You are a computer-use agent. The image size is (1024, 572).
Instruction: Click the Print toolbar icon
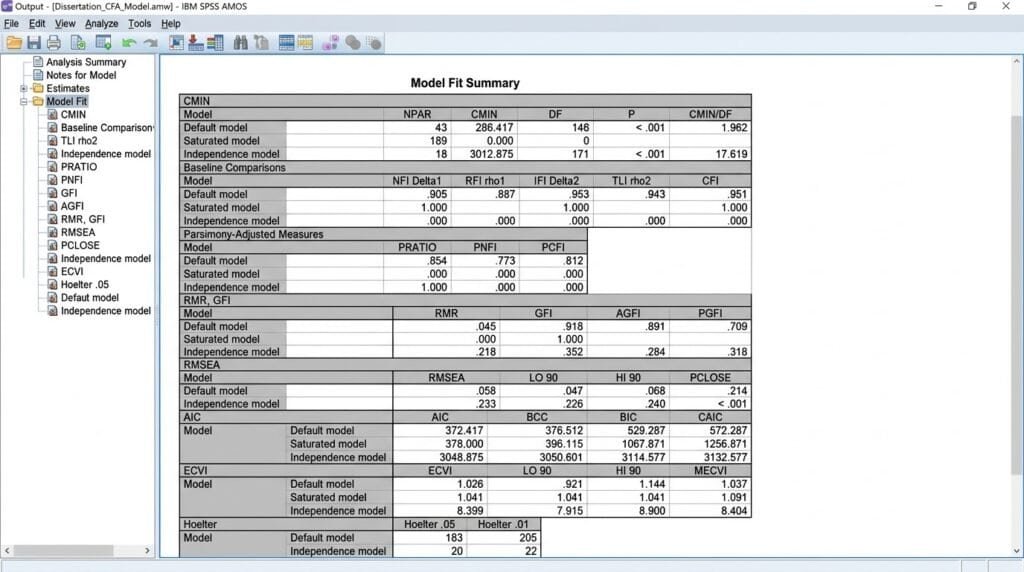[x=54, y=43]
